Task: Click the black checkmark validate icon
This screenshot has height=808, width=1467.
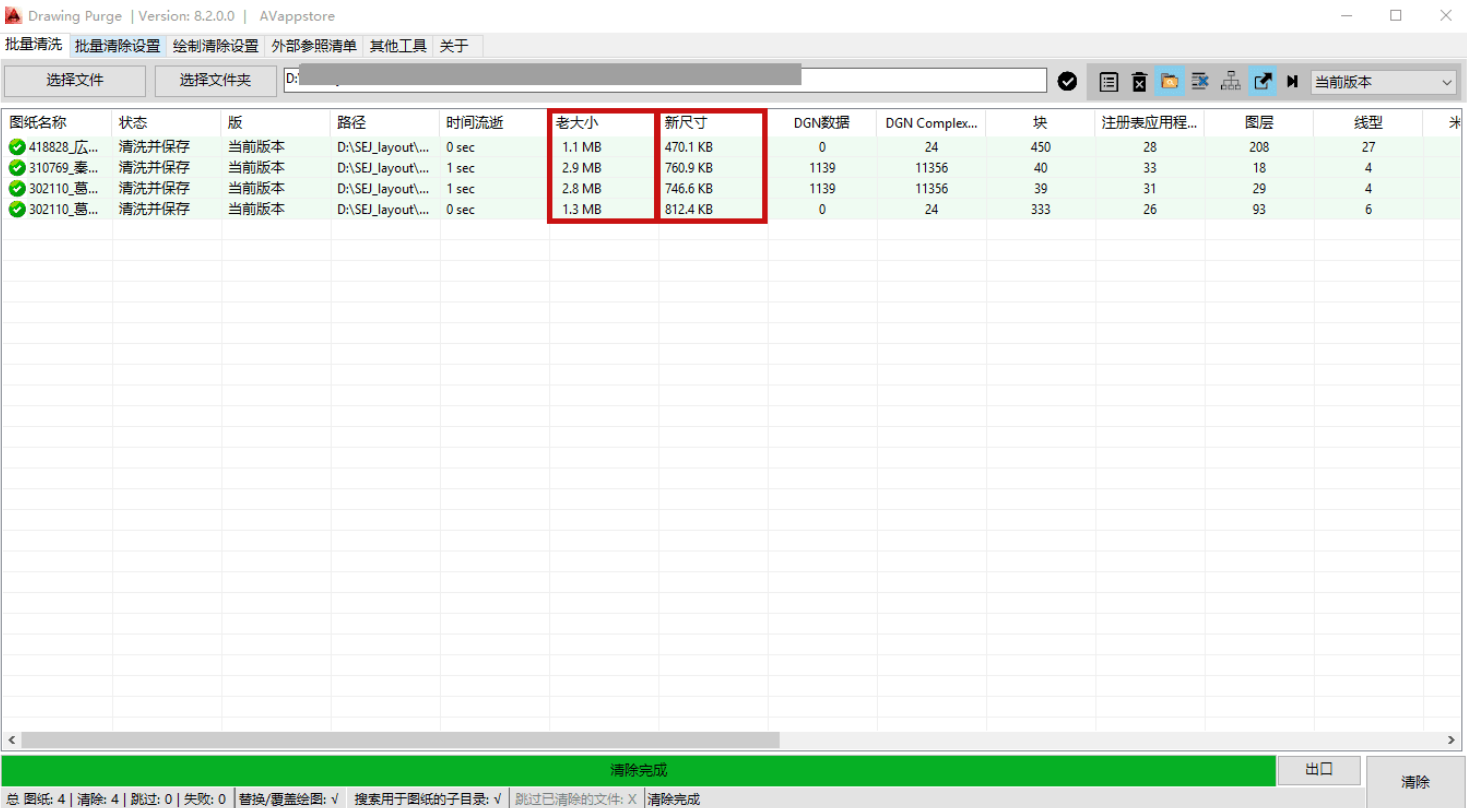Action: pyautogui.click(x=1067, y=82)
